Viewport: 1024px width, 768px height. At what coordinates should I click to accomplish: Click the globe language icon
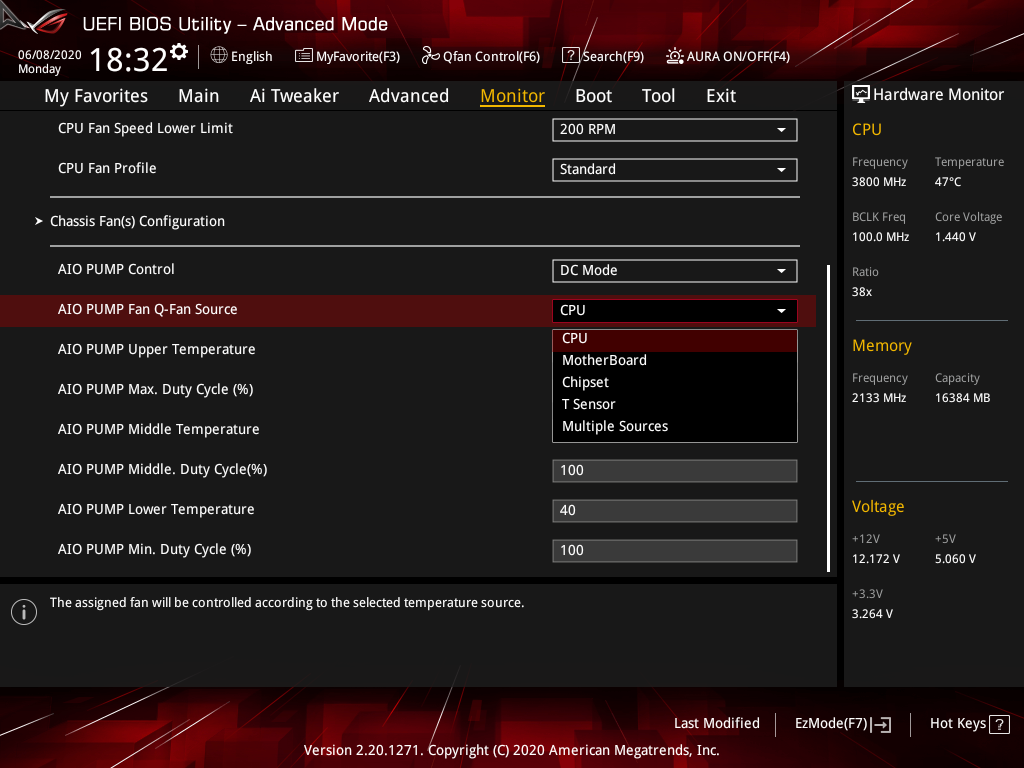pos(219,56)
